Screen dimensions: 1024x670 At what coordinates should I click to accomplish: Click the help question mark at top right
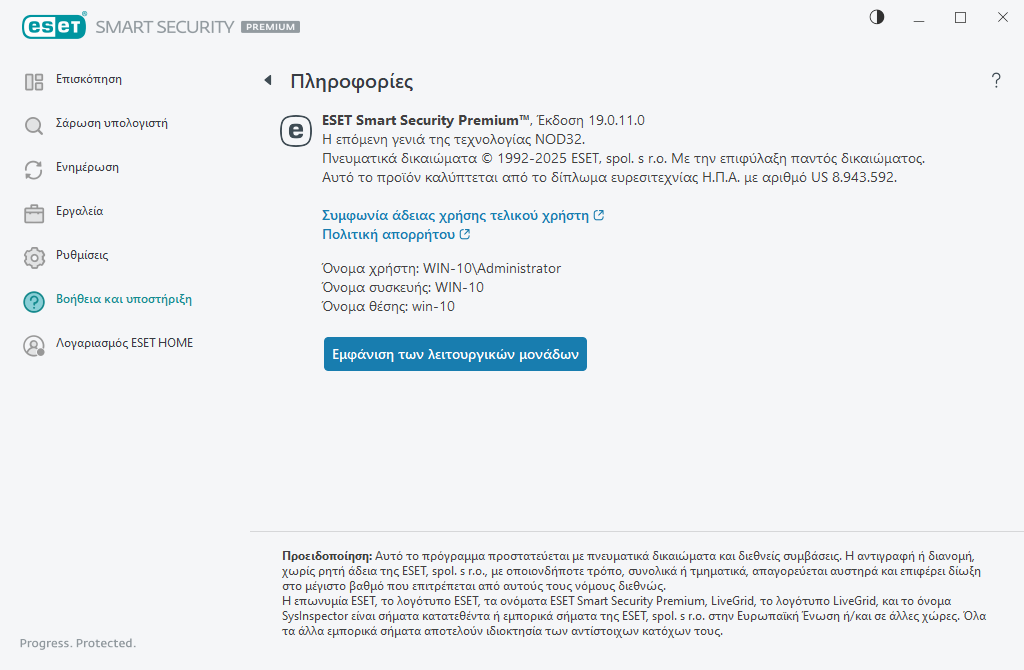pyautogui.click(x=996, y=81)
